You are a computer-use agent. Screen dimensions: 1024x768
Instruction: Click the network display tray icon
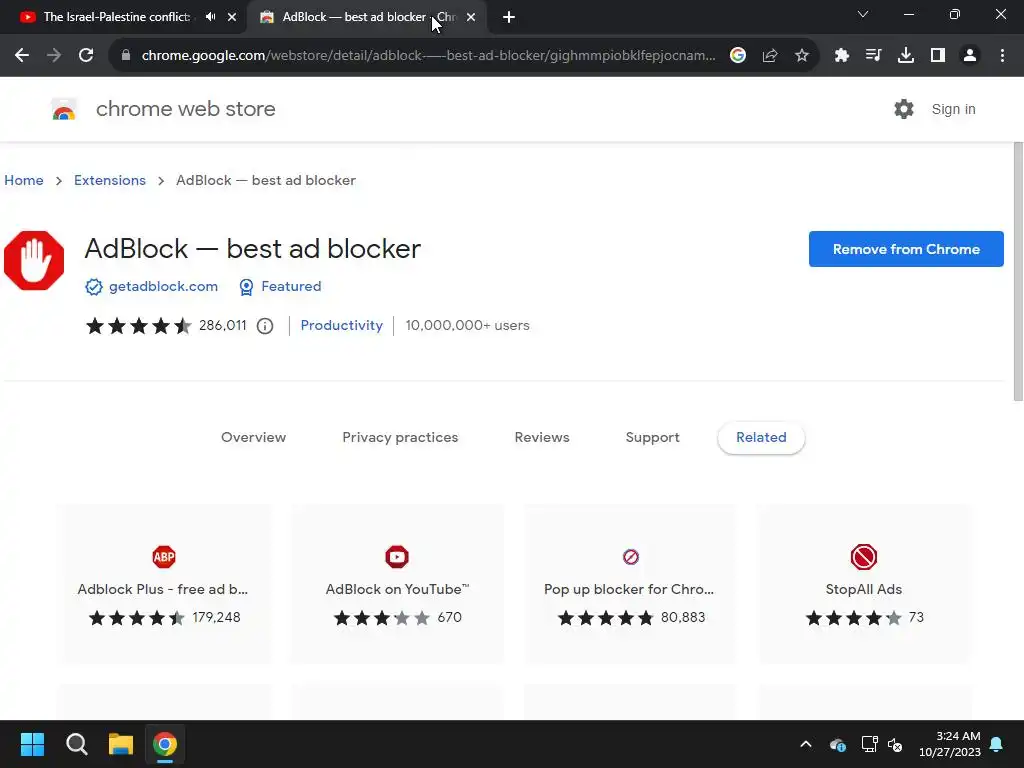click(x=869, y=744)
